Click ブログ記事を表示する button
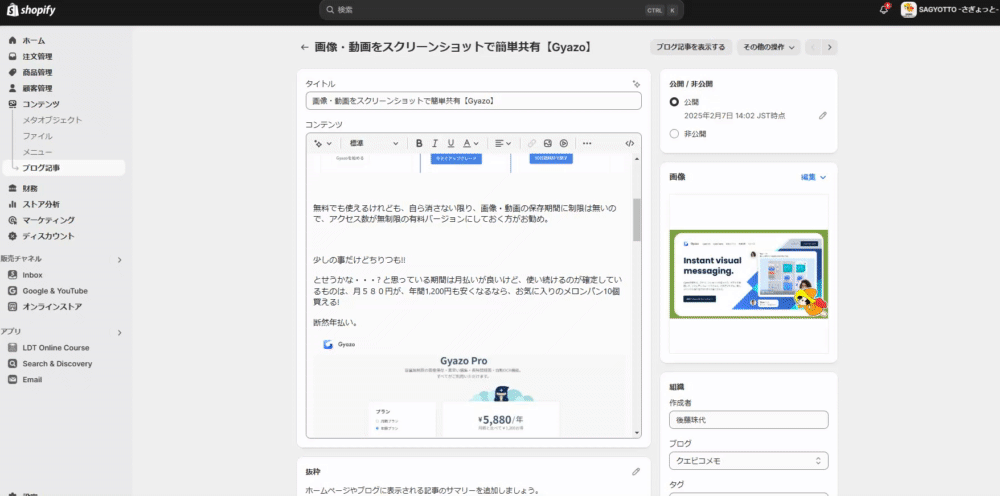 pos(691,47)
